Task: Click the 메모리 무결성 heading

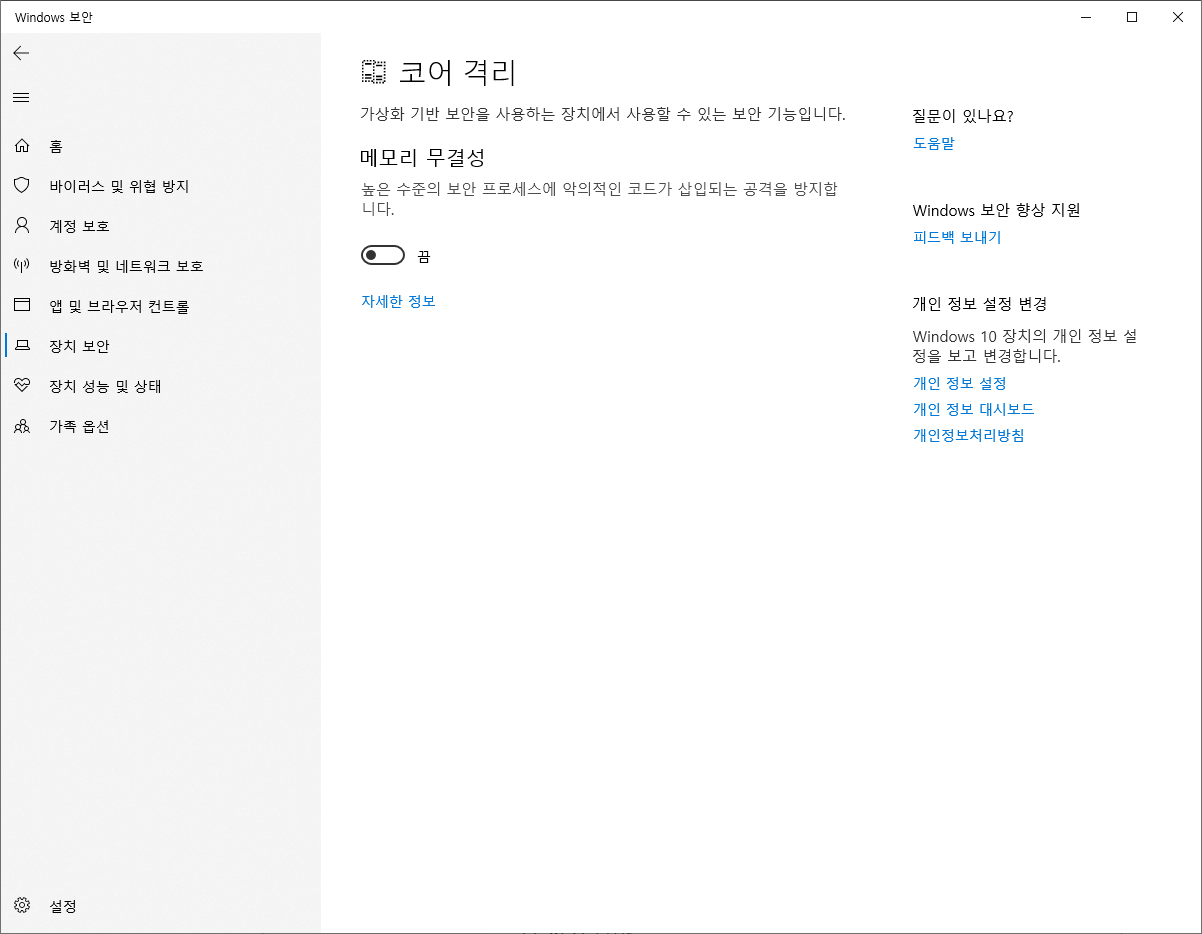Action: coord(423,157)
